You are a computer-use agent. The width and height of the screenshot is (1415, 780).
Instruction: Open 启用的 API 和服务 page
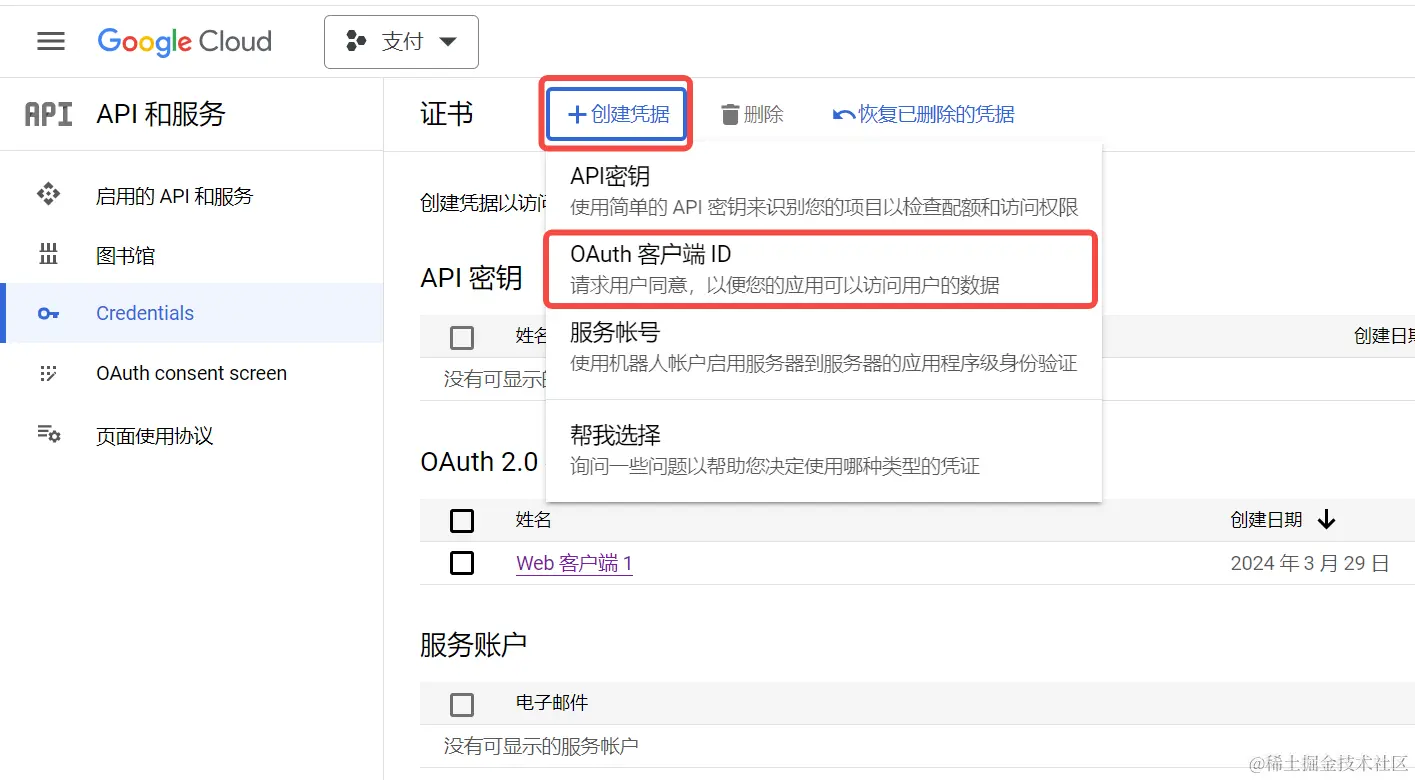click(x=174, y=196)
